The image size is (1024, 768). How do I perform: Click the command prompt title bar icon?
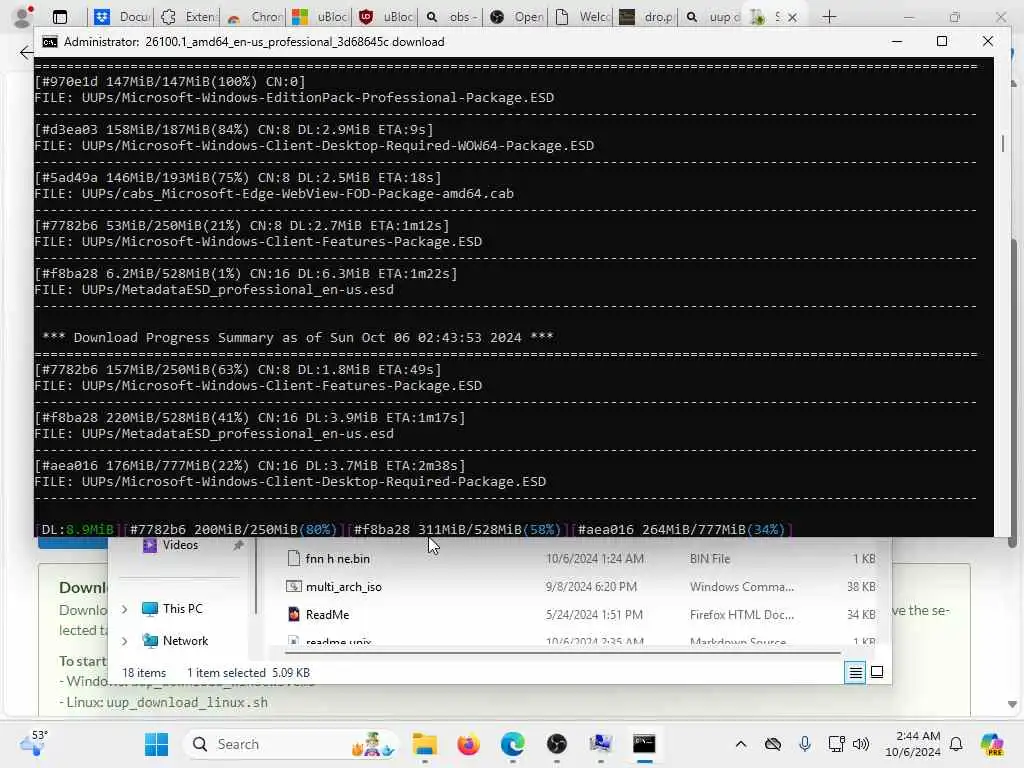[x=50, y=42]
